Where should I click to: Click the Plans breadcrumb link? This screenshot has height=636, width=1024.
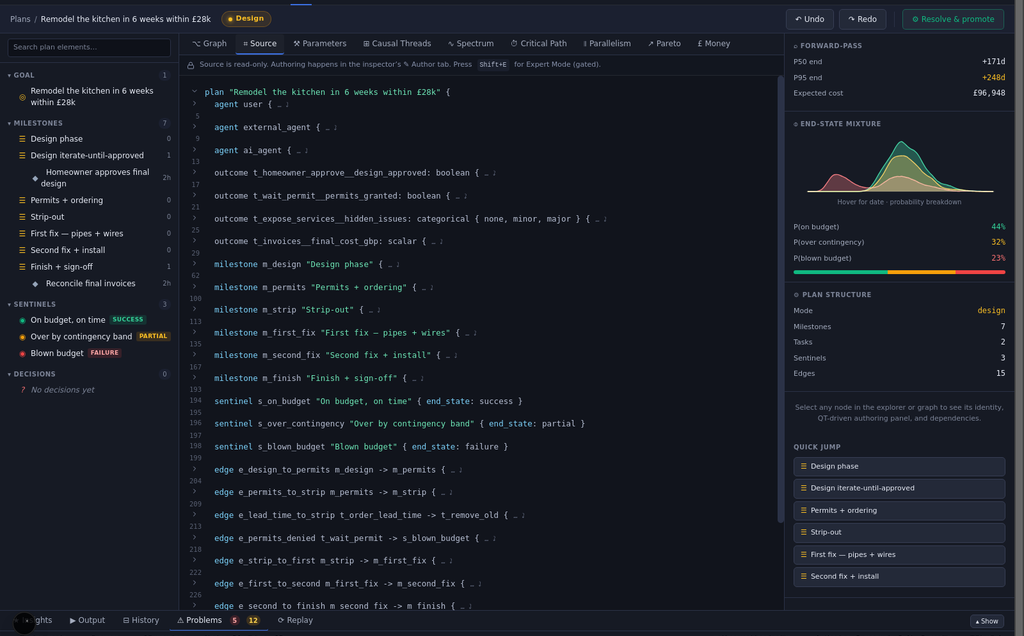click(x=20, y=19)
